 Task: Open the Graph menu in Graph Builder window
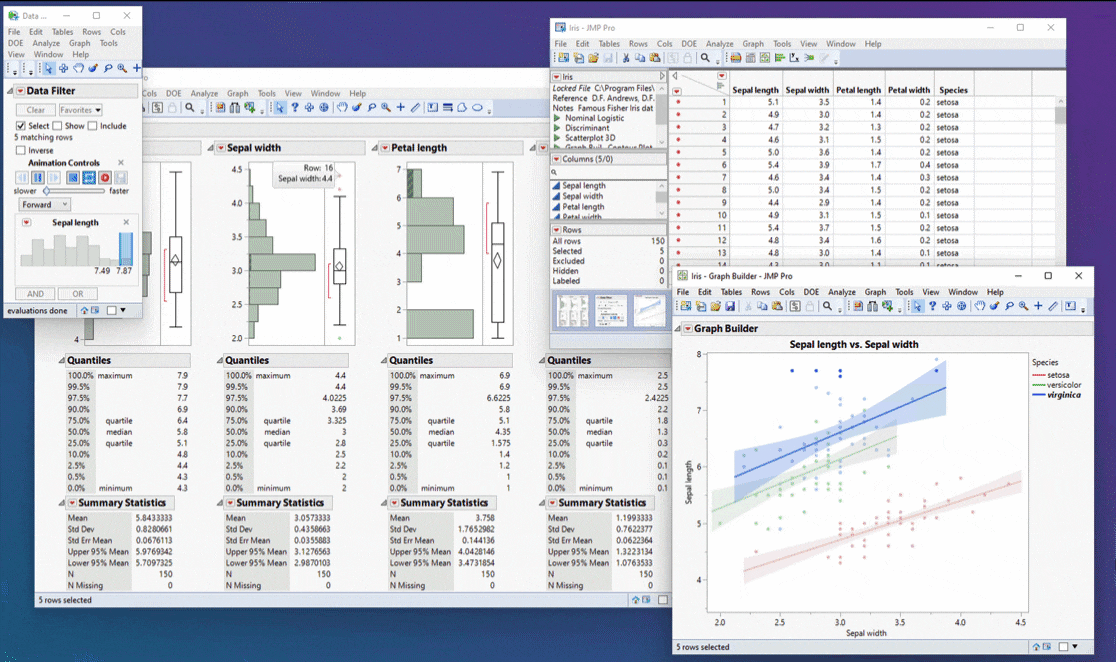[x=875, y=293]
